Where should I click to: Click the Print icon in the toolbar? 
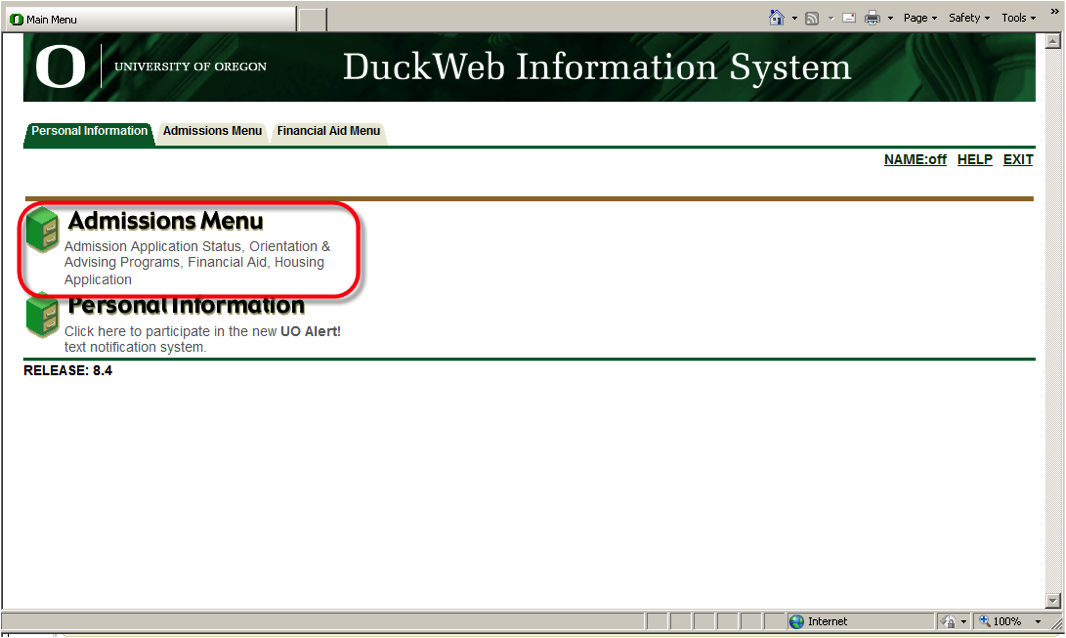point(872,18)
